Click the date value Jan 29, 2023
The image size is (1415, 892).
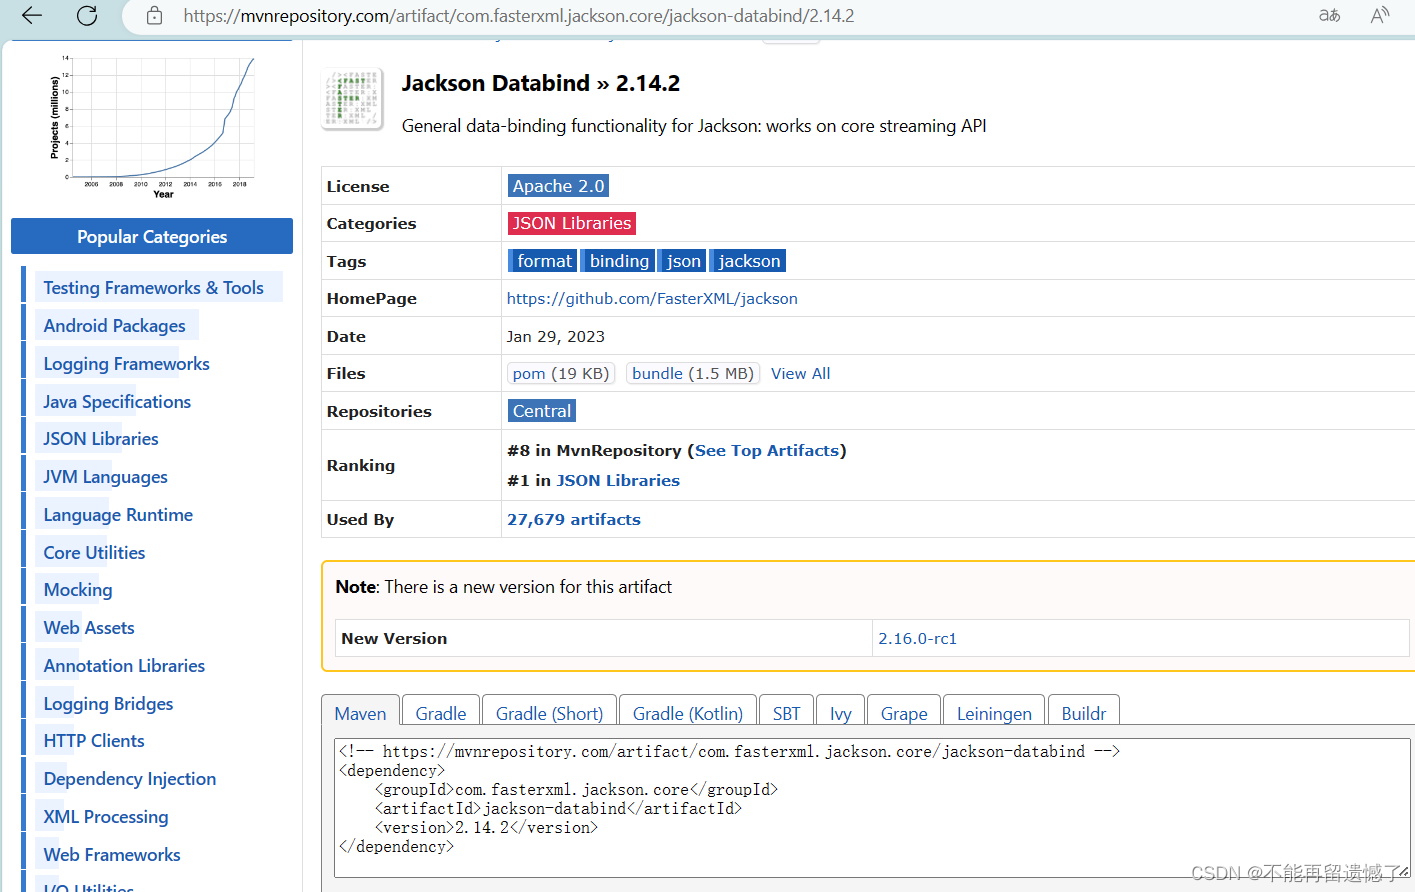[556, 336]
